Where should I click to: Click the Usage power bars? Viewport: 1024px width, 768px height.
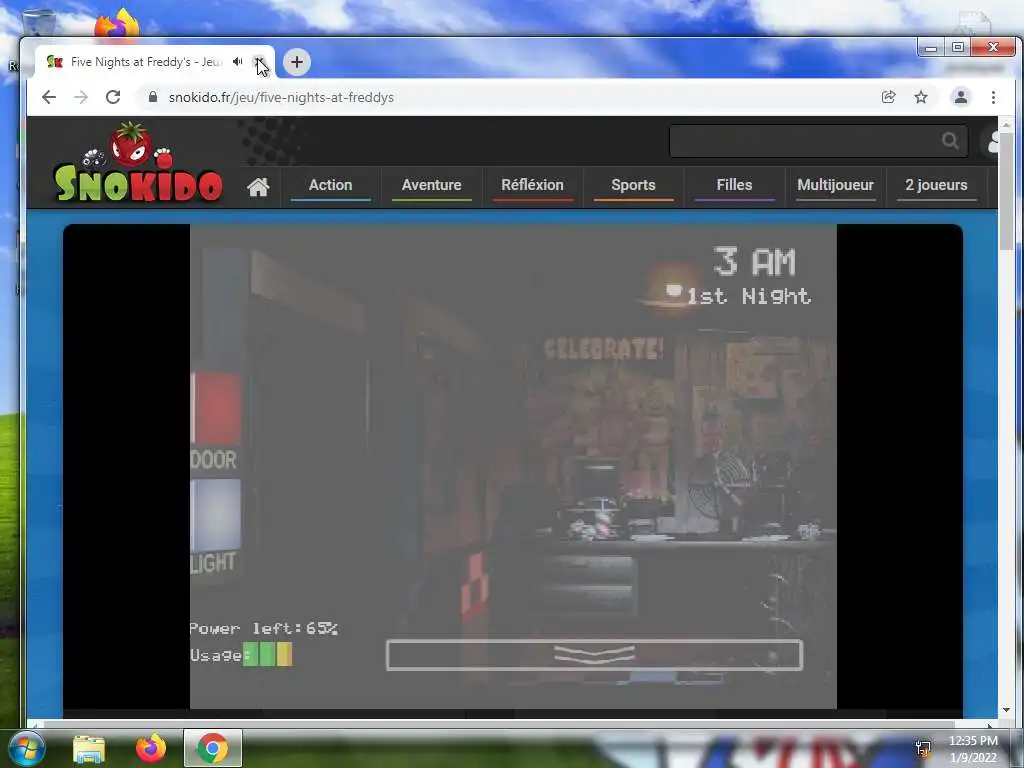coord(268,654)
